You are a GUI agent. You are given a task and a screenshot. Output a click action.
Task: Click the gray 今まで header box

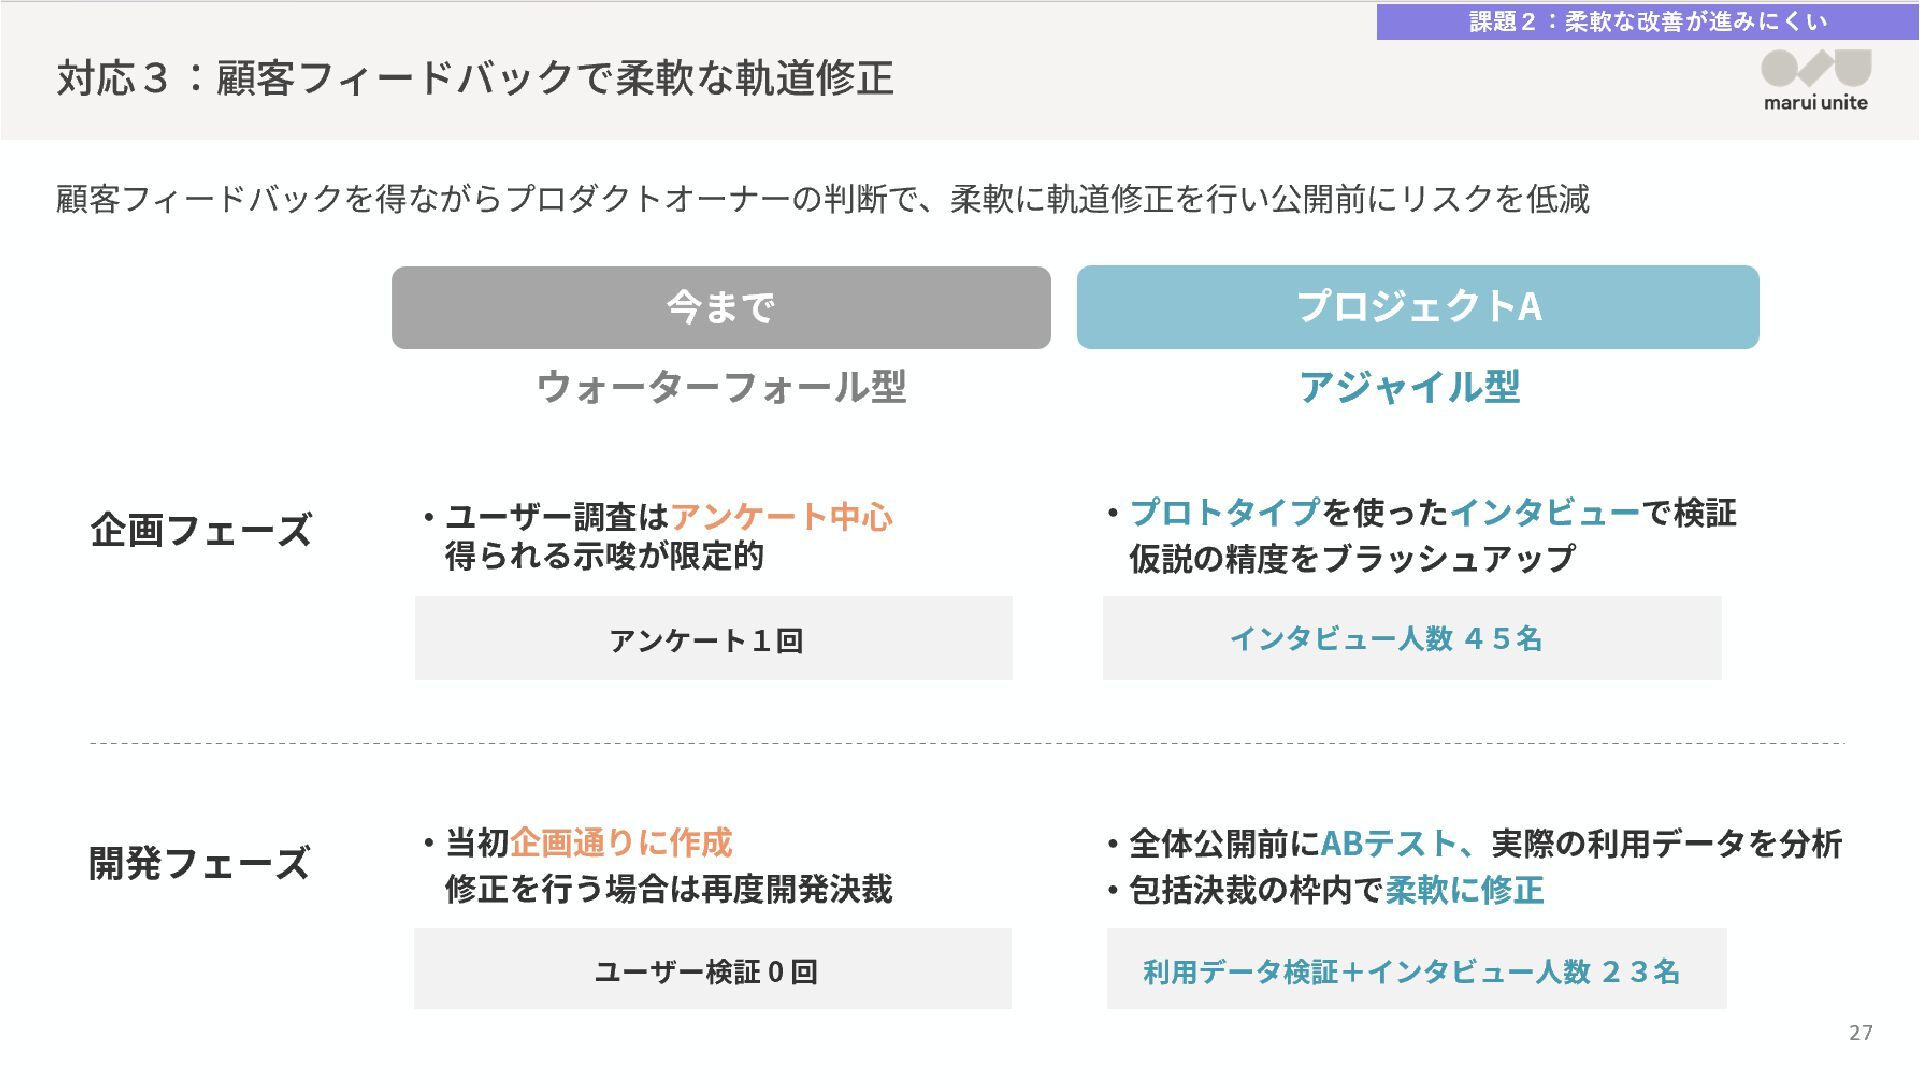[x=721, y=307]
